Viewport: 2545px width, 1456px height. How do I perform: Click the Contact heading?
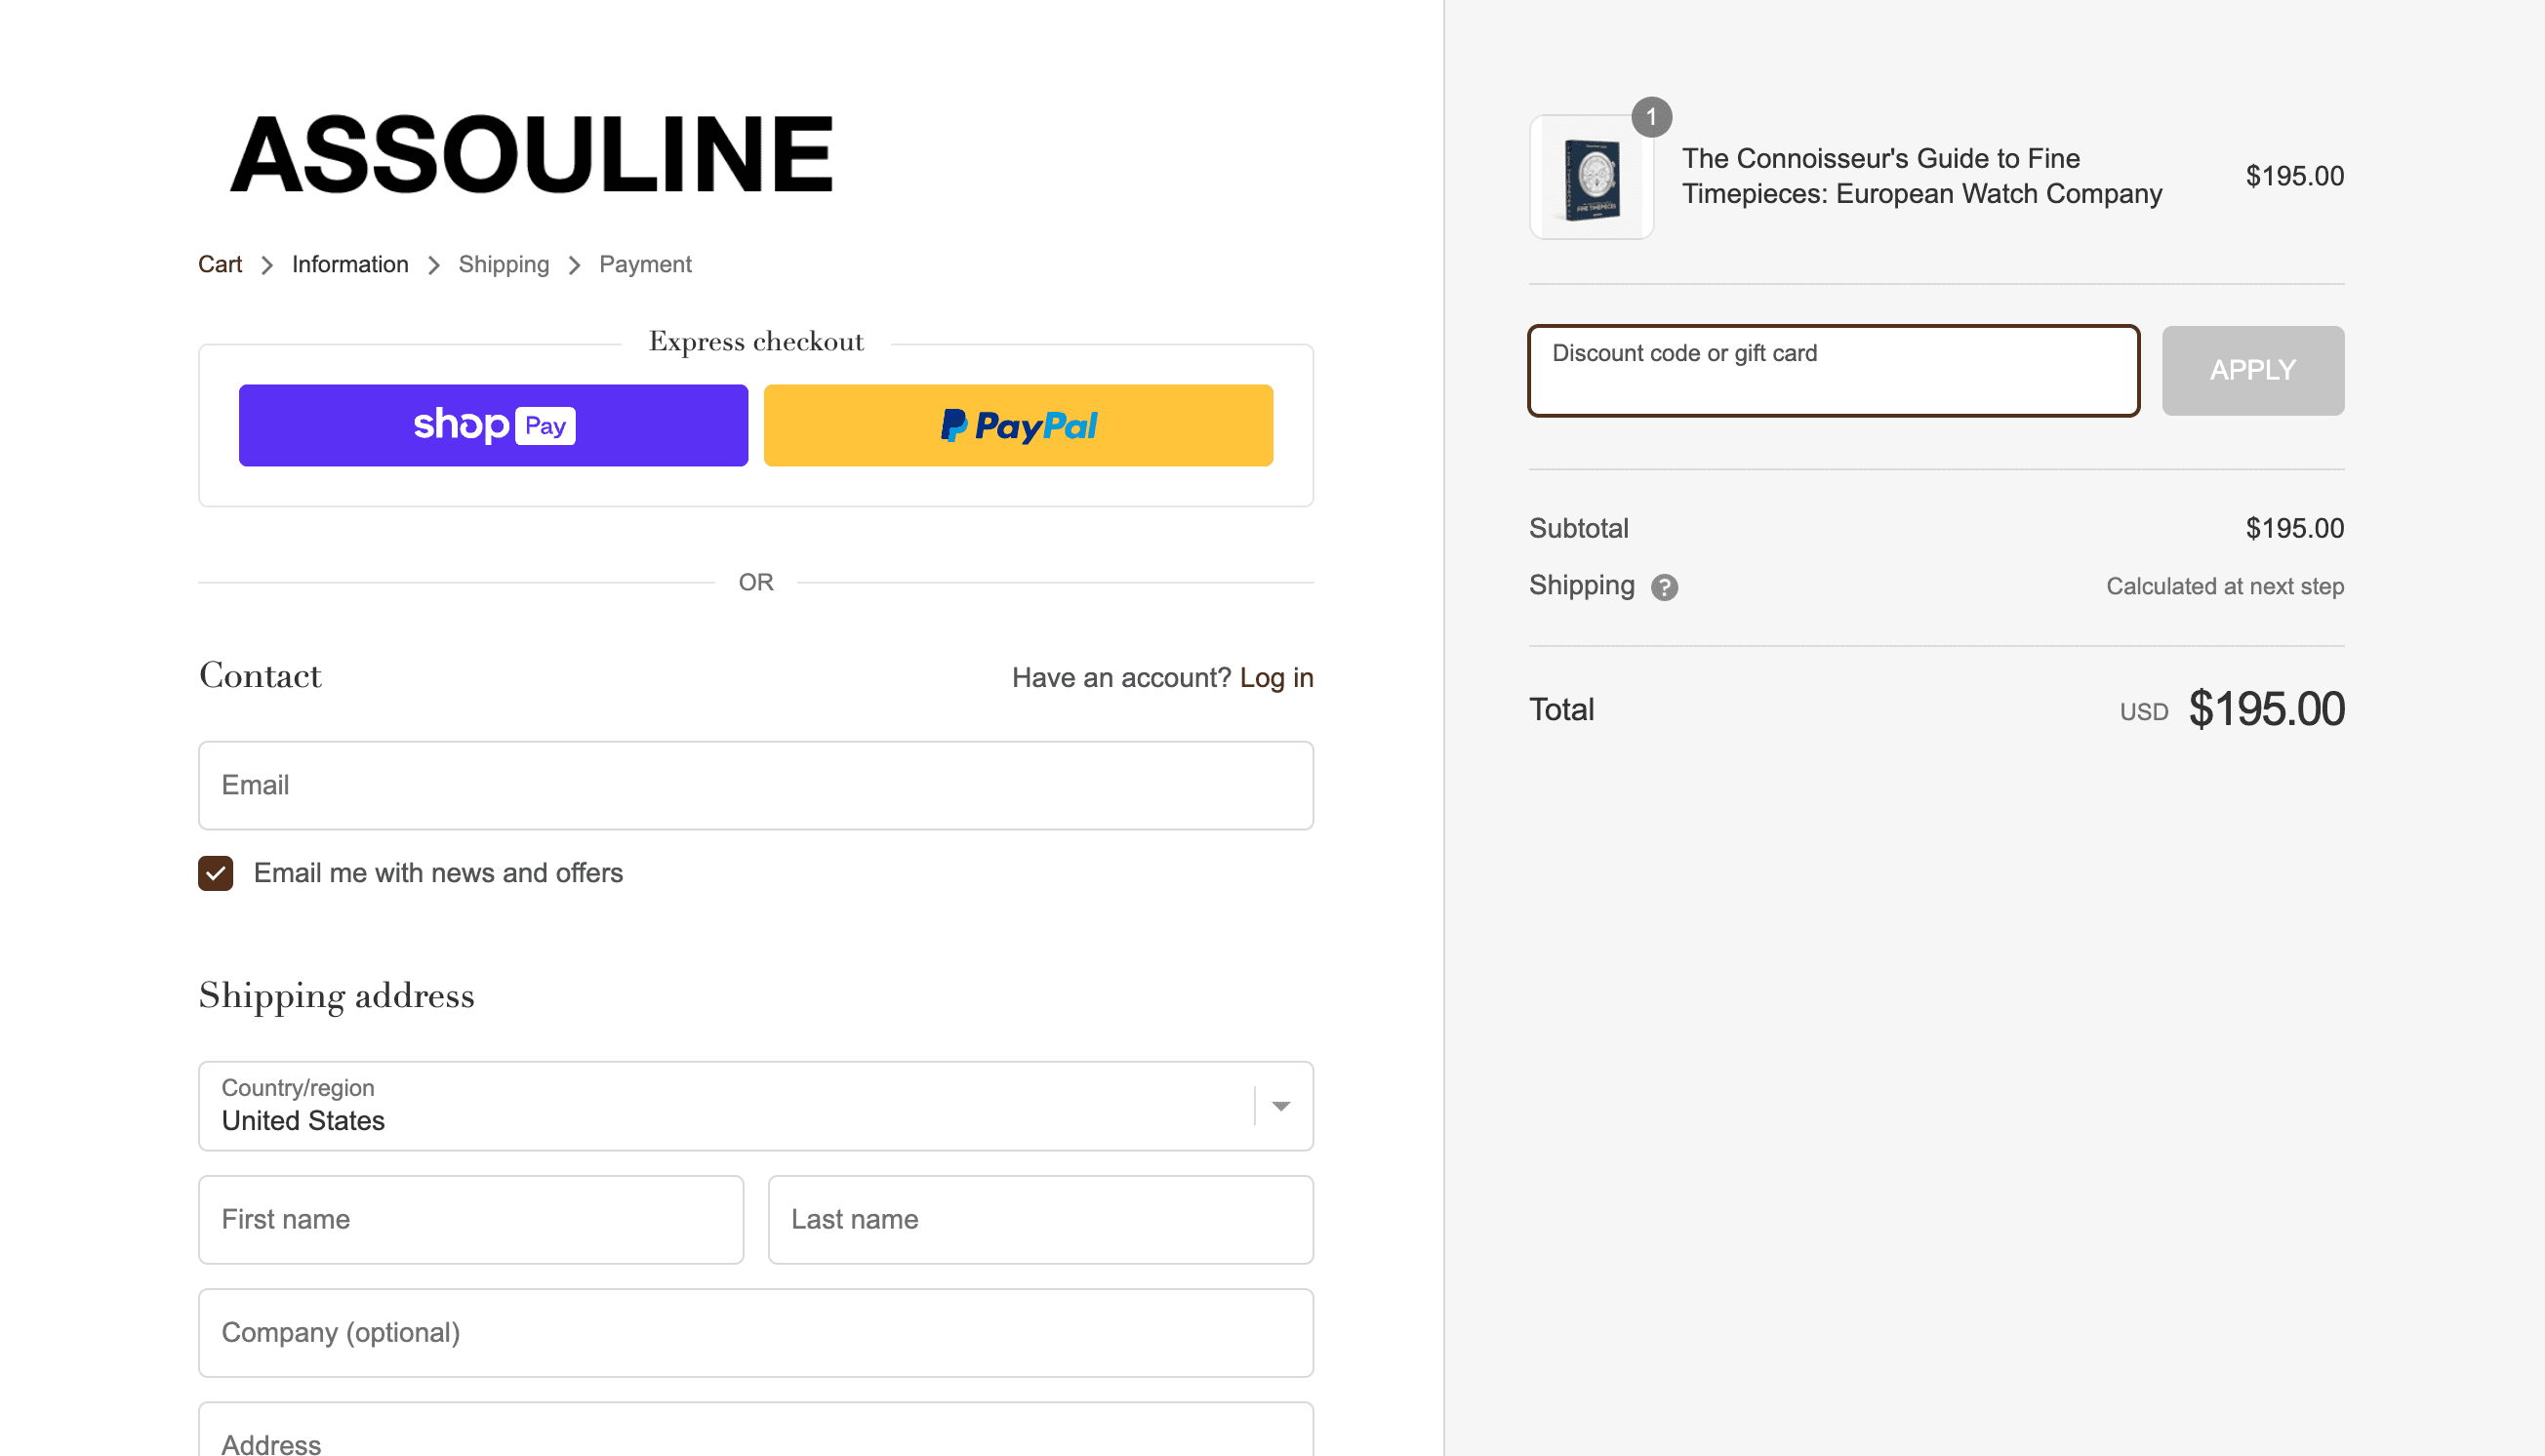pos(260,675)
